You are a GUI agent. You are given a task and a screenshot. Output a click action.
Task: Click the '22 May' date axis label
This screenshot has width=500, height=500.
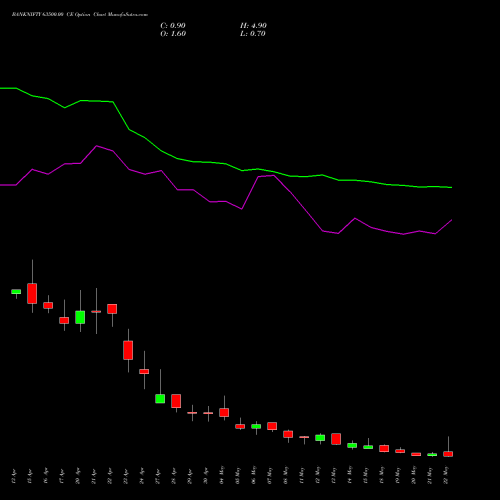[446, 475]
